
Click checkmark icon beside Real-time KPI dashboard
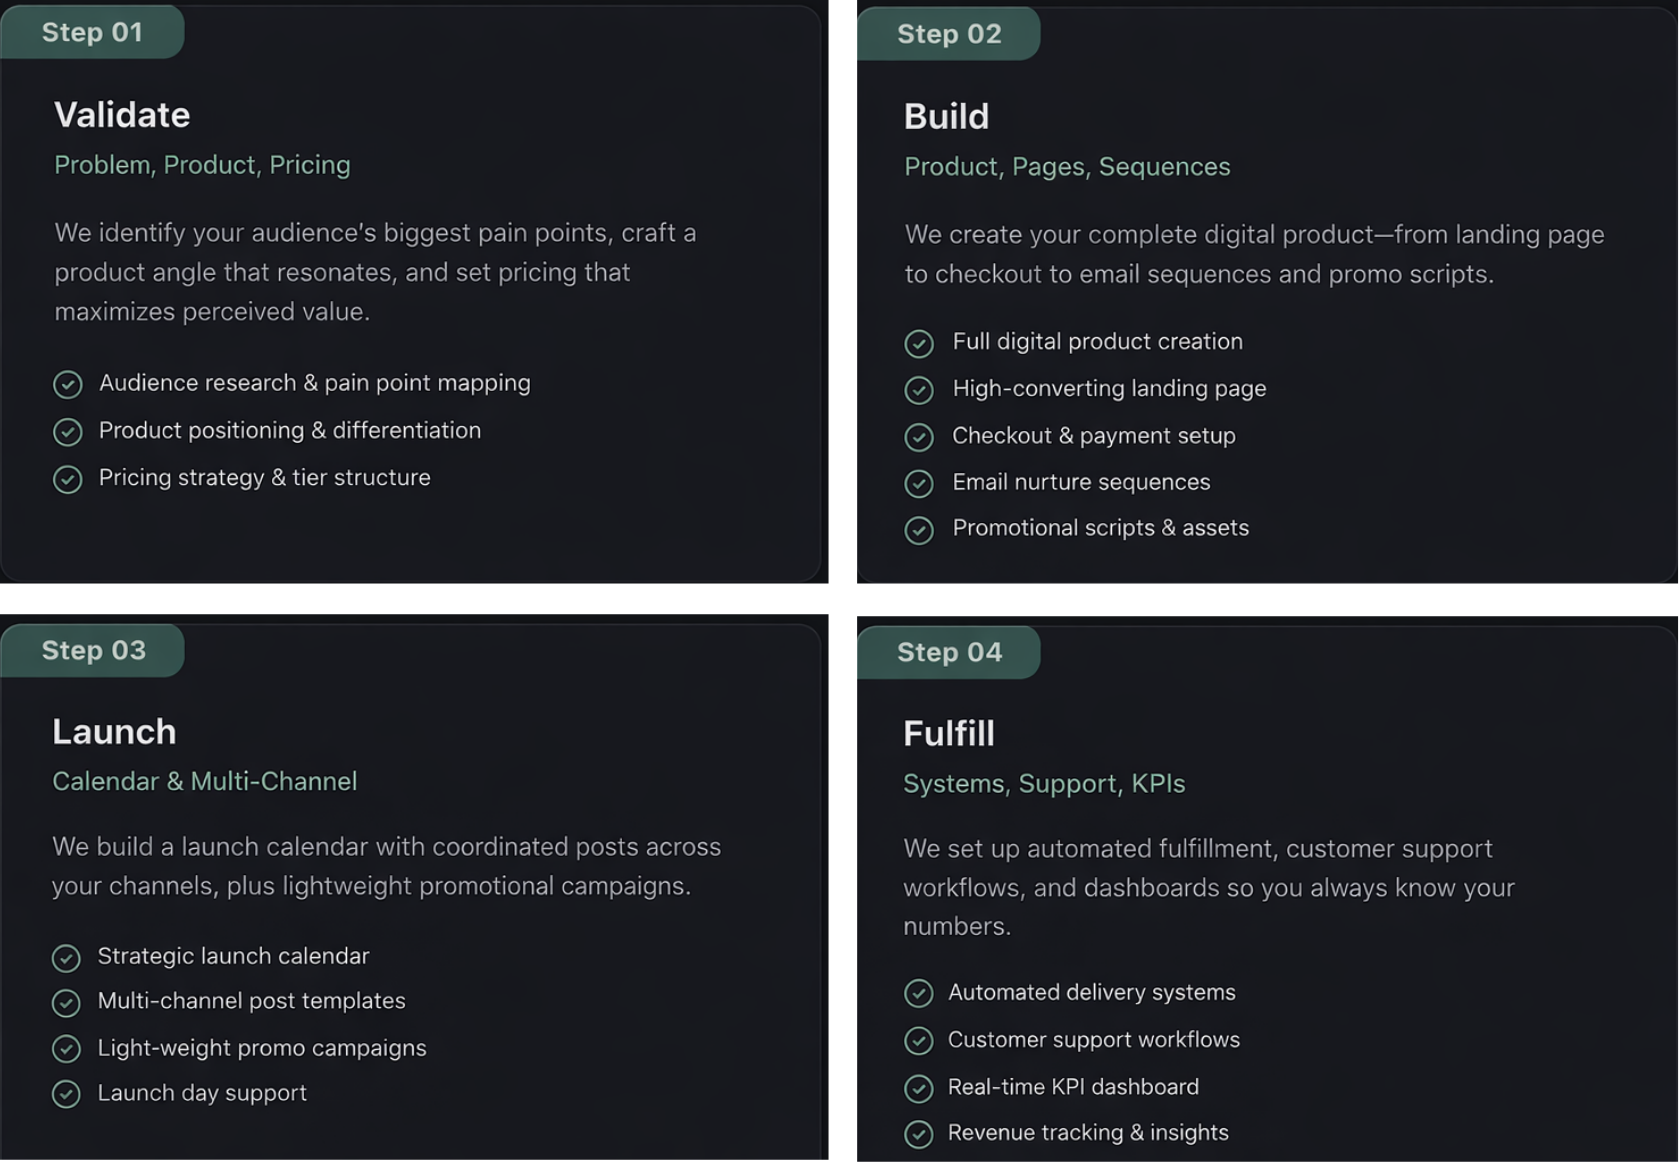(x=918, y=1088)
